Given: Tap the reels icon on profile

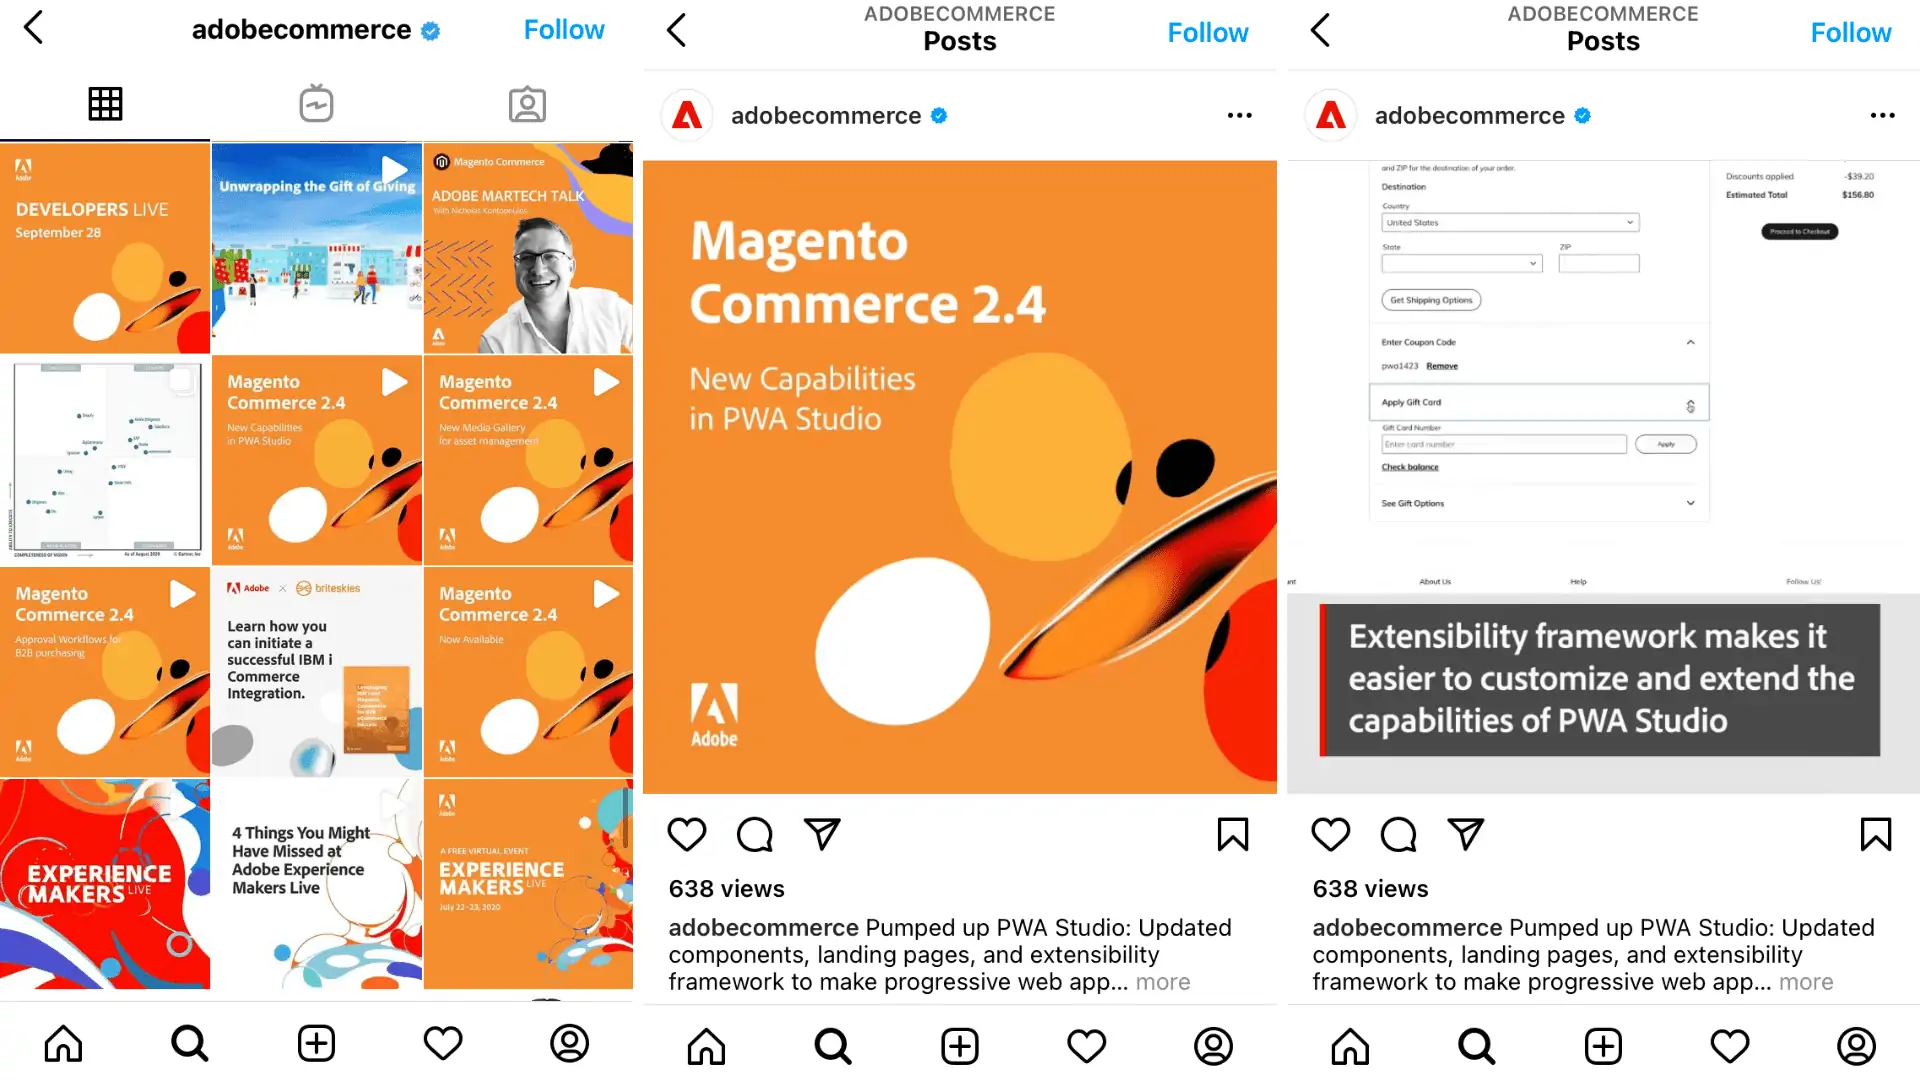Looking at the screenshot, I should click(x=315, y=103).
